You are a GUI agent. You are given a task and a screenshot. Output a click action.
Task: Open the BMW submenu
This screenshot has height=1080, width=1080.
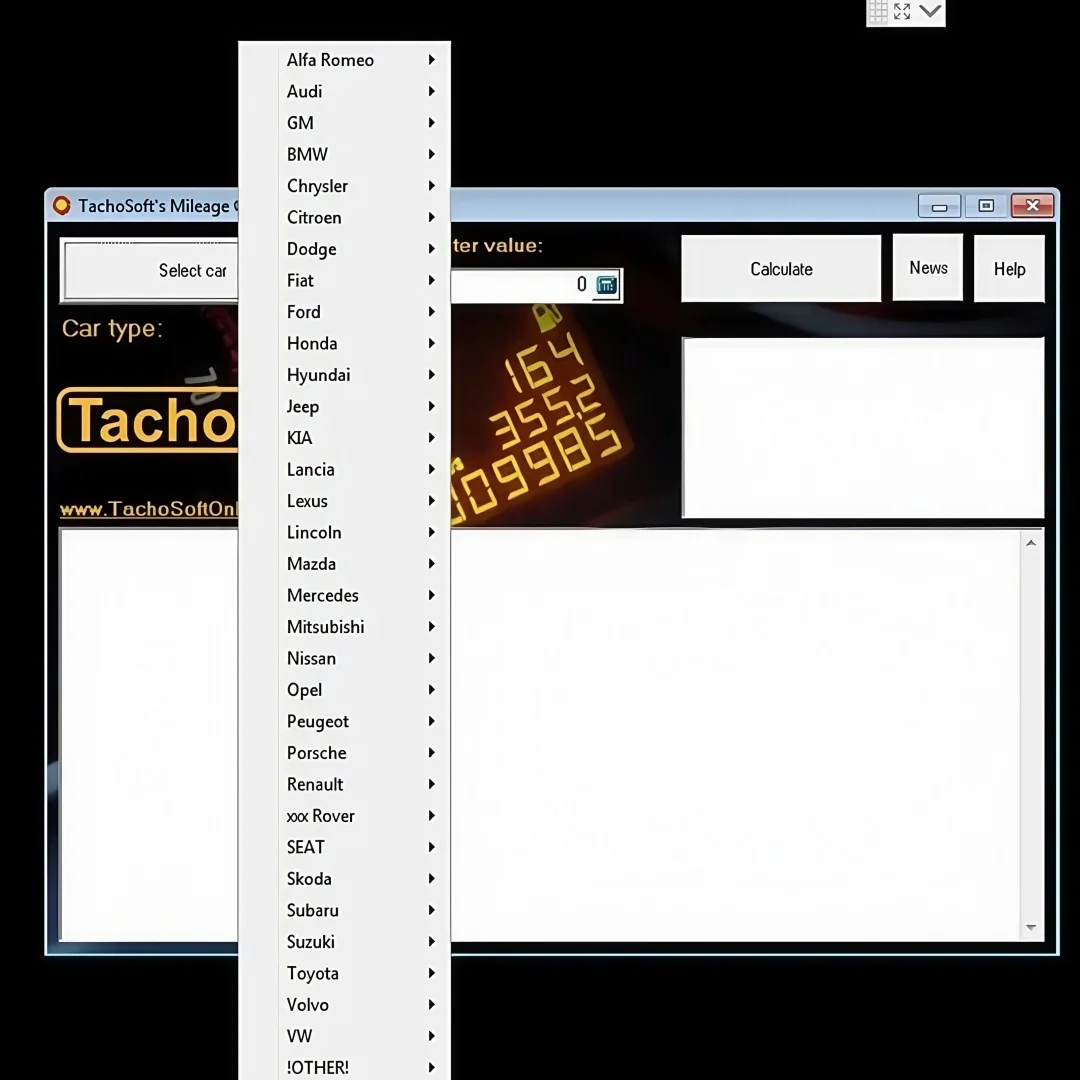(344, 154)
